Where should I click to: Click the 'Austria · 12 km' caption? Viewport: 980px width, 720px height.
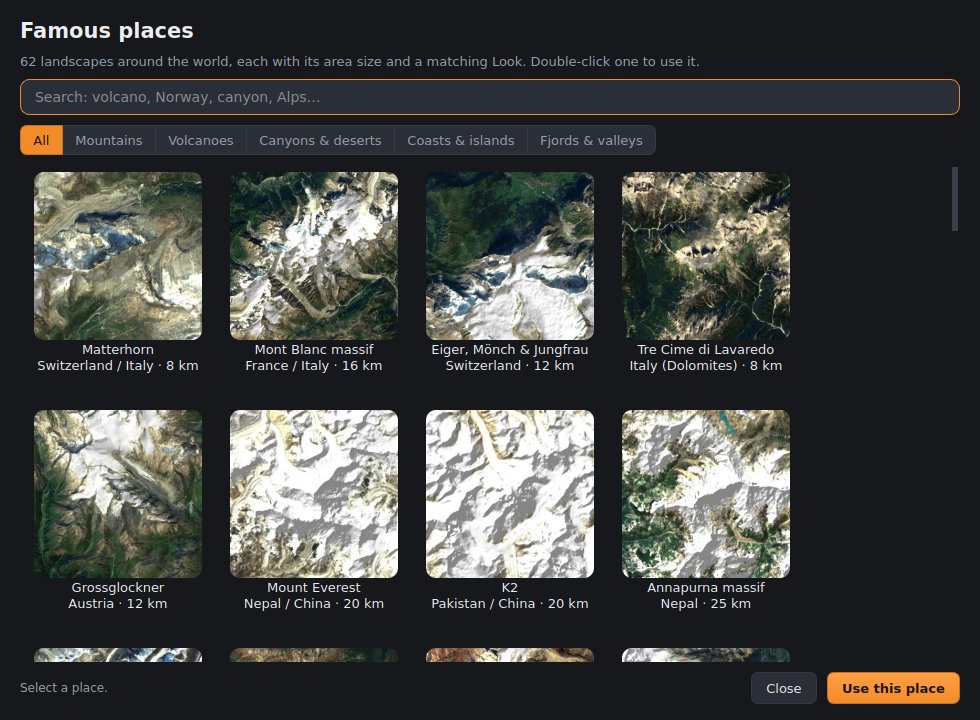pyautogui.click(x=118, y=604)
